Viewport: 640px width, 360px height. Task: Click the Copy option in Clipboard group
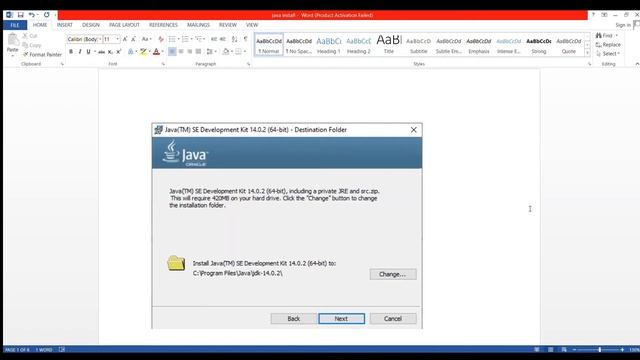pos(32,45)
